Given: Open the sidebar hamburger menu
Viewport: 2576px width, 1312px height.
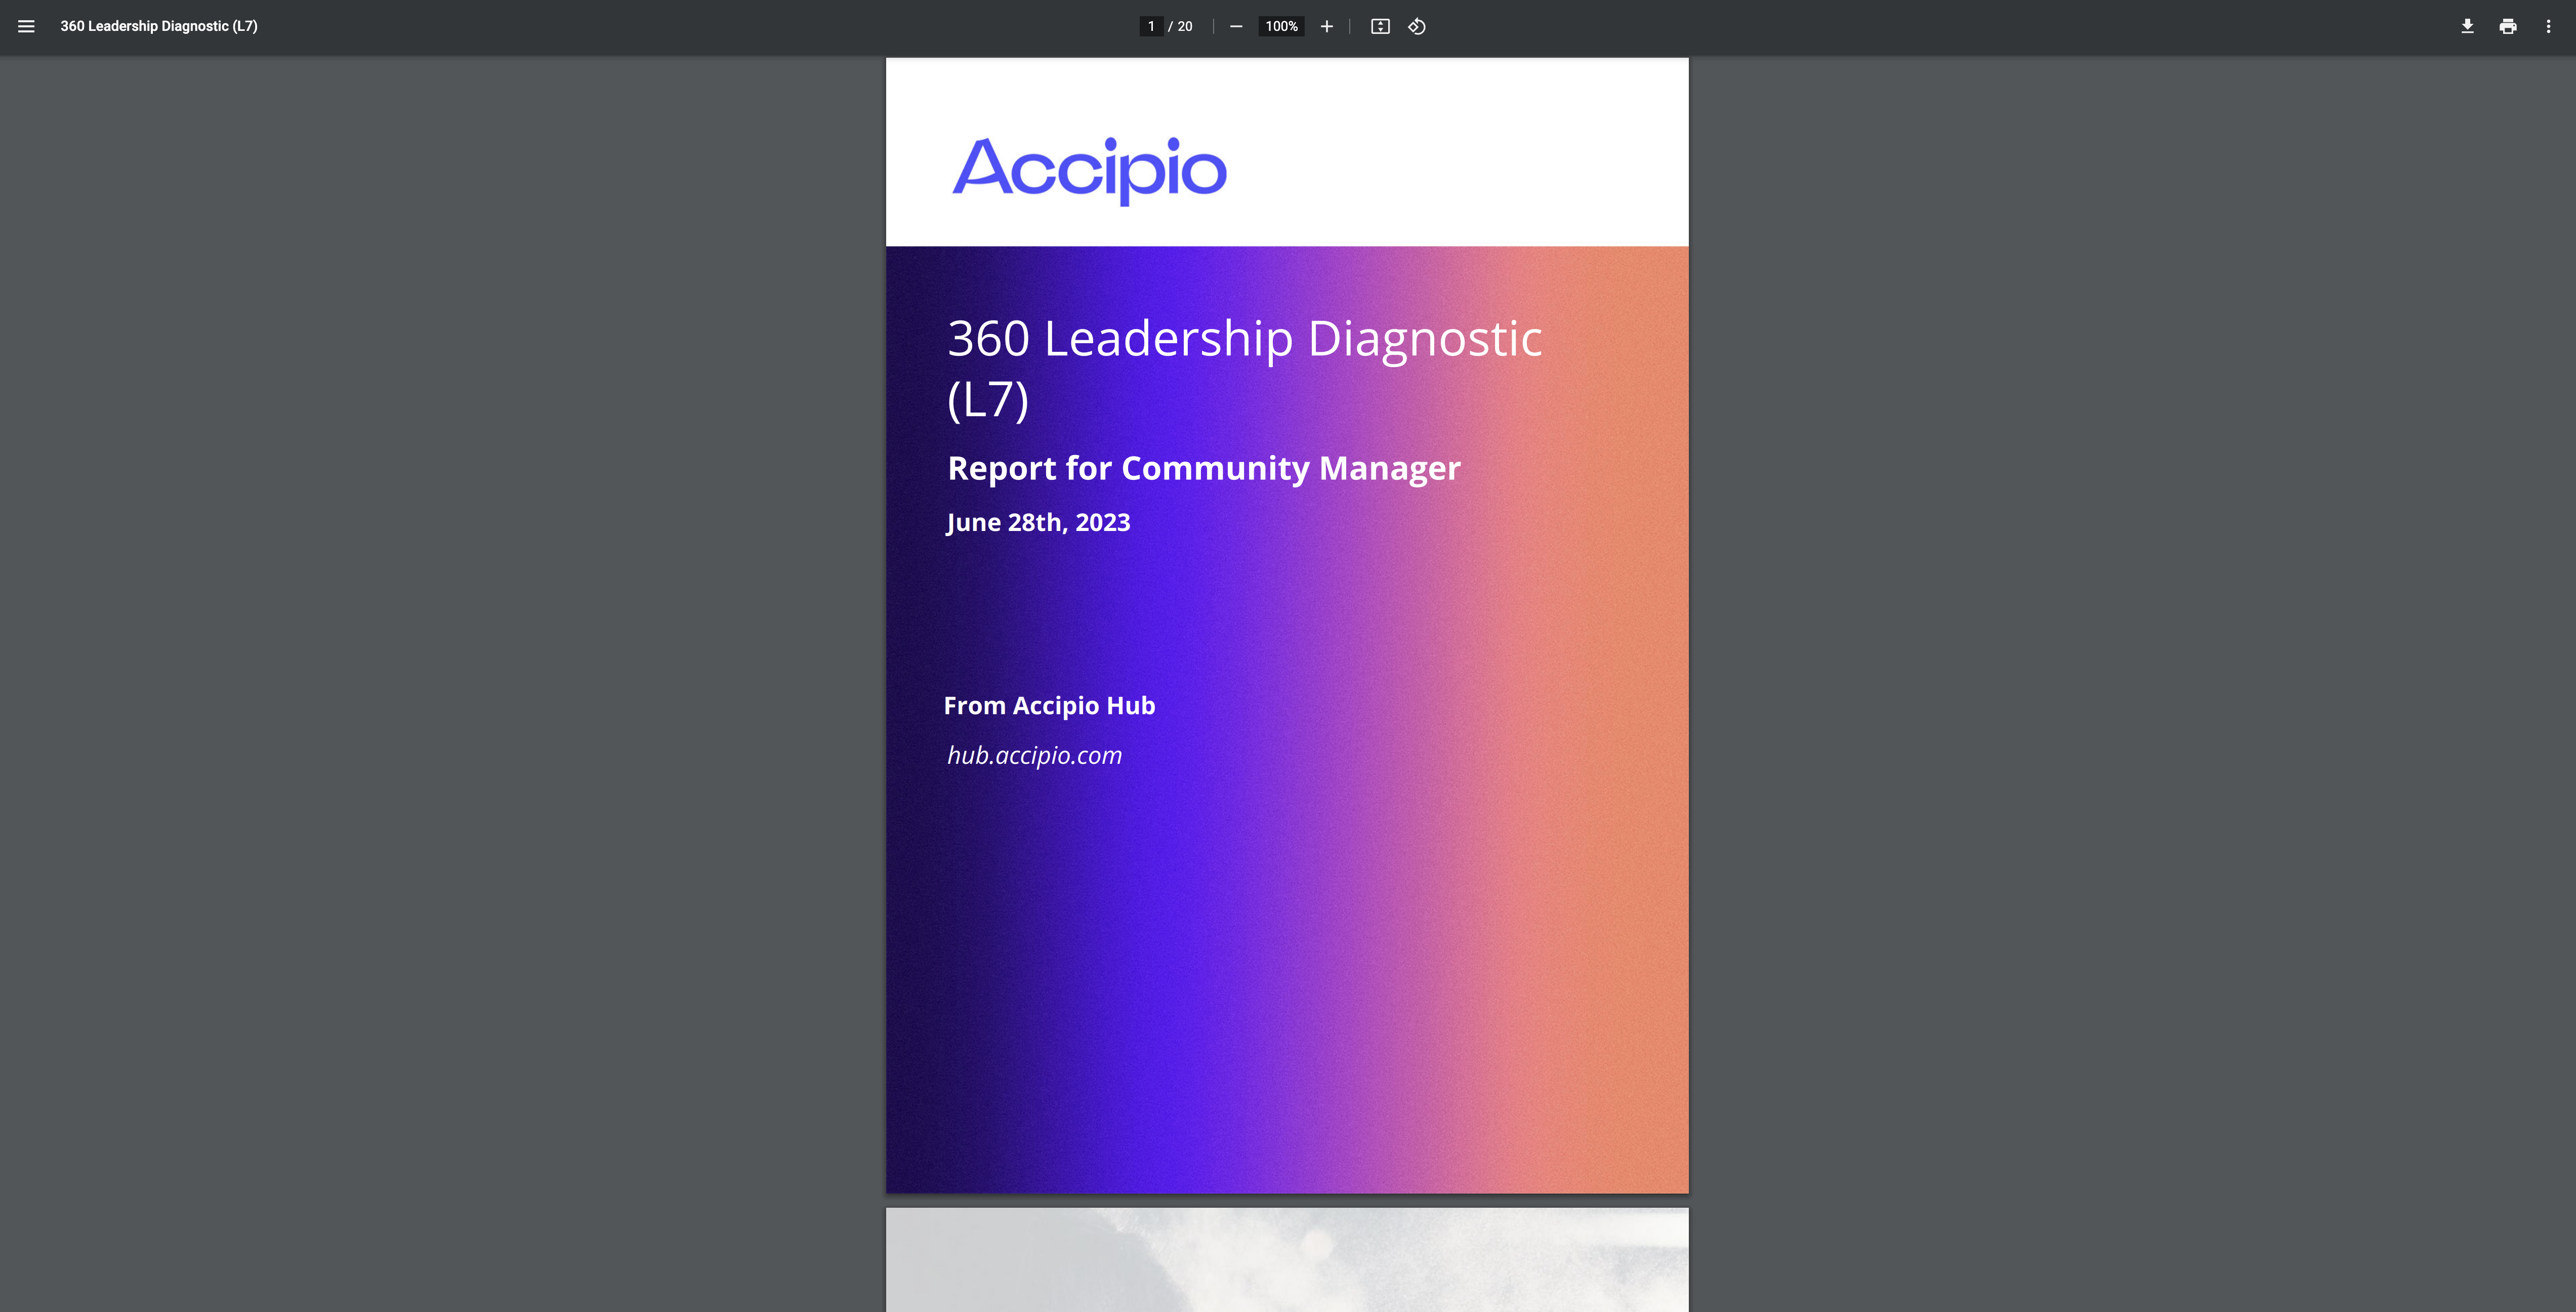Looking at the screenshot, I should pyautogui.click(x=27, y=27).
